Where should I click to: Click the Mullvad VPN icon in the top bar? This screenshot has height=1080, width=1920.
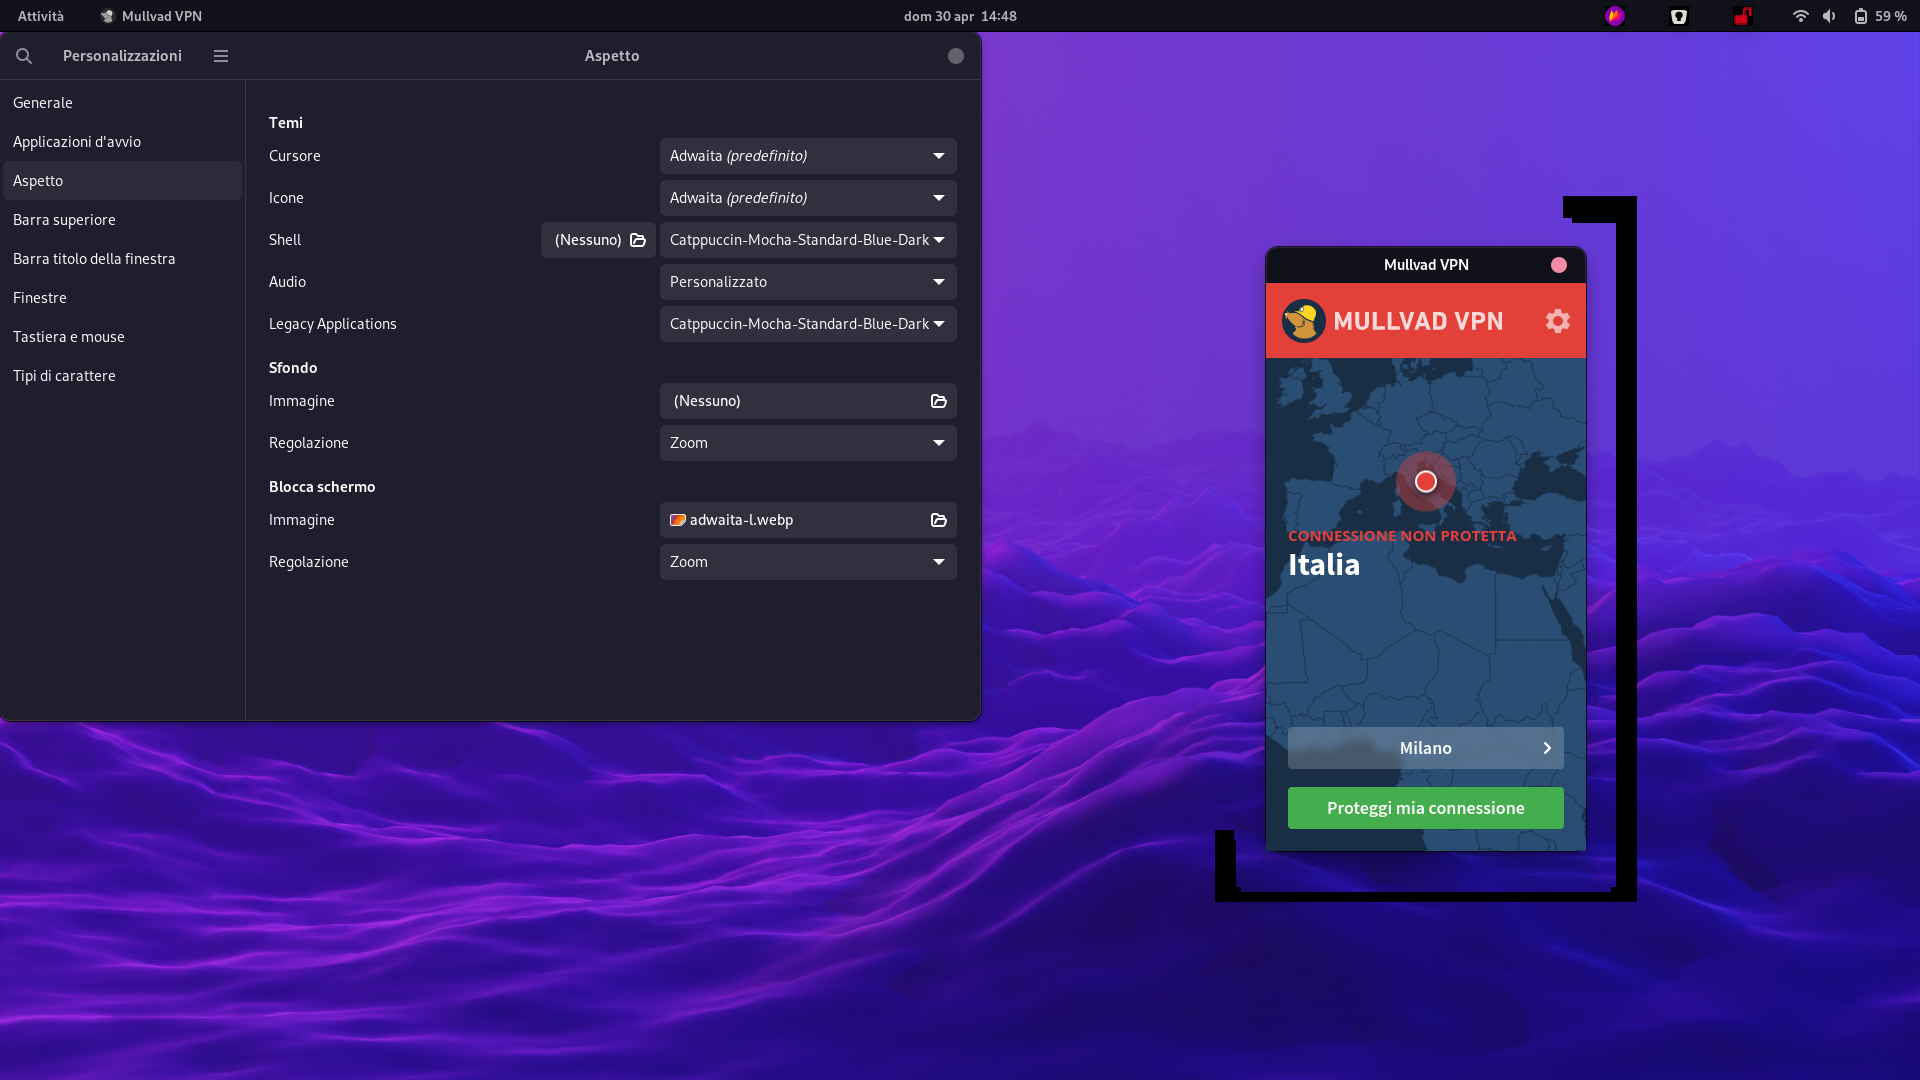108,16
